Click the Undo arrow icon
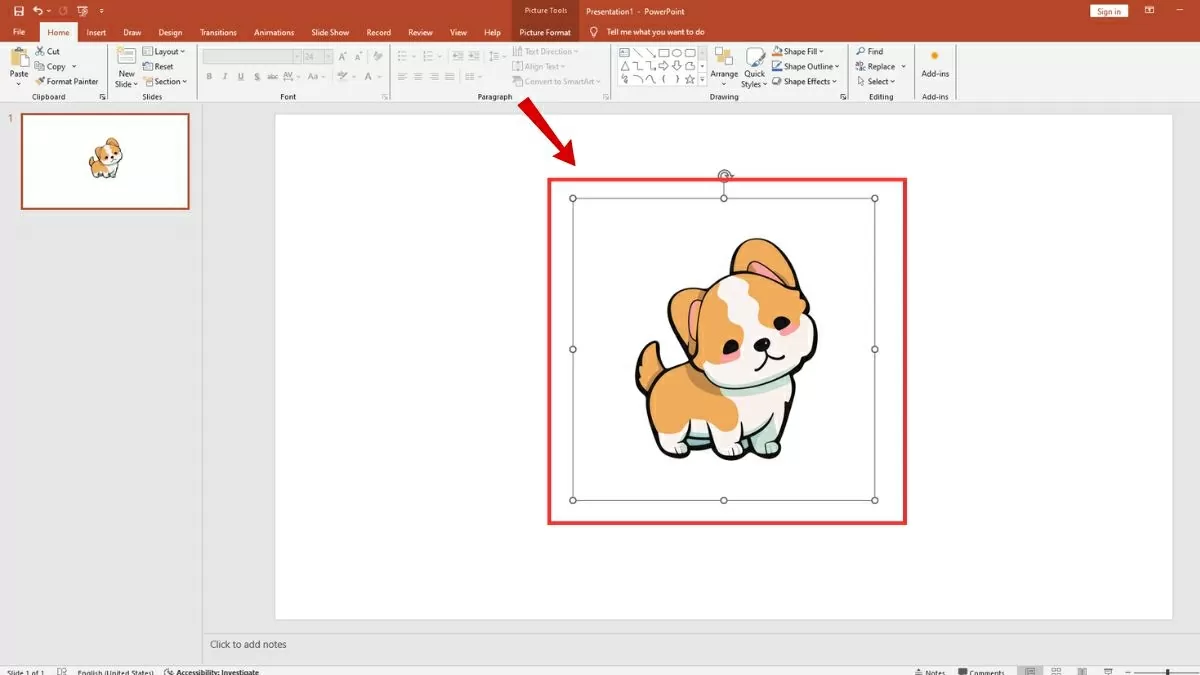Viewport: 1200px width, 675px height. (38, 11)
